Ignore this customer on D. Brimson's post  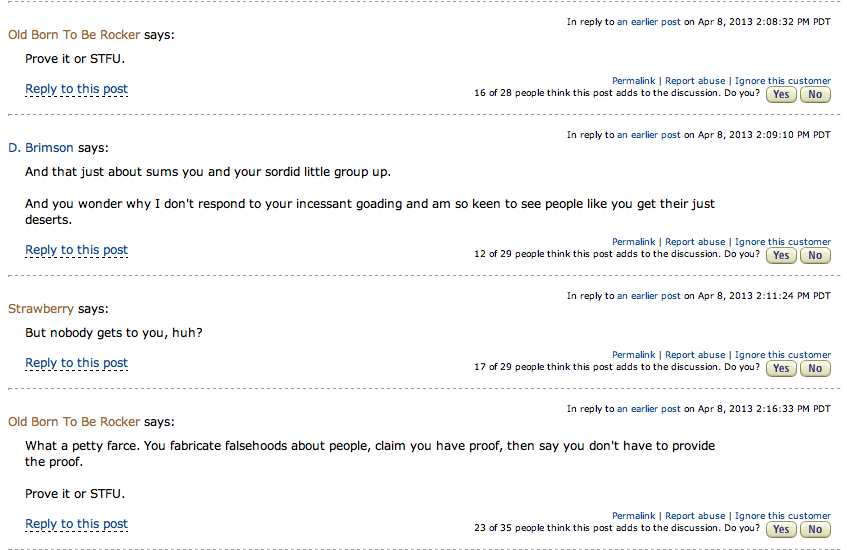tap(783, 242)
